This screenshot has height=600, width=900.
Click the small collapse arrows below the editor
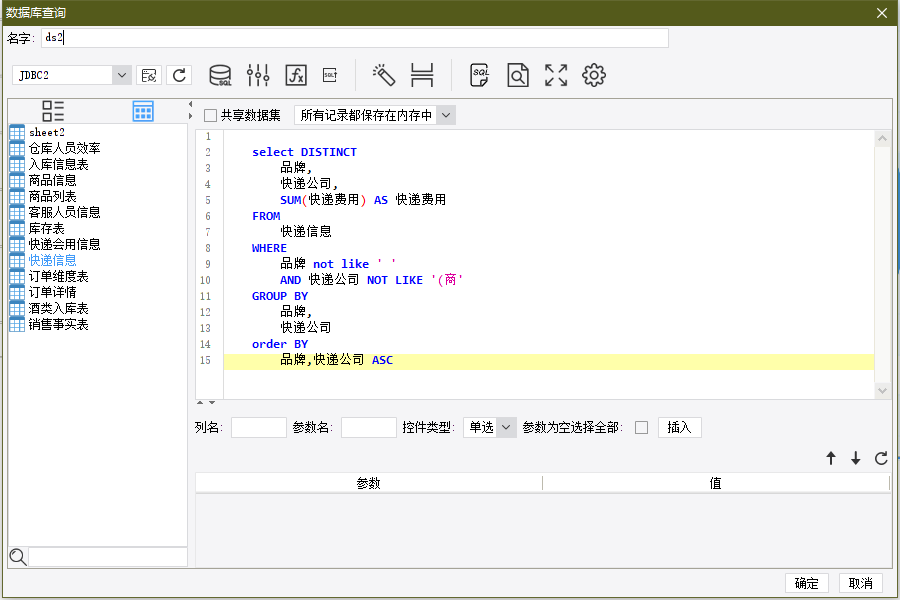point(205,402)
